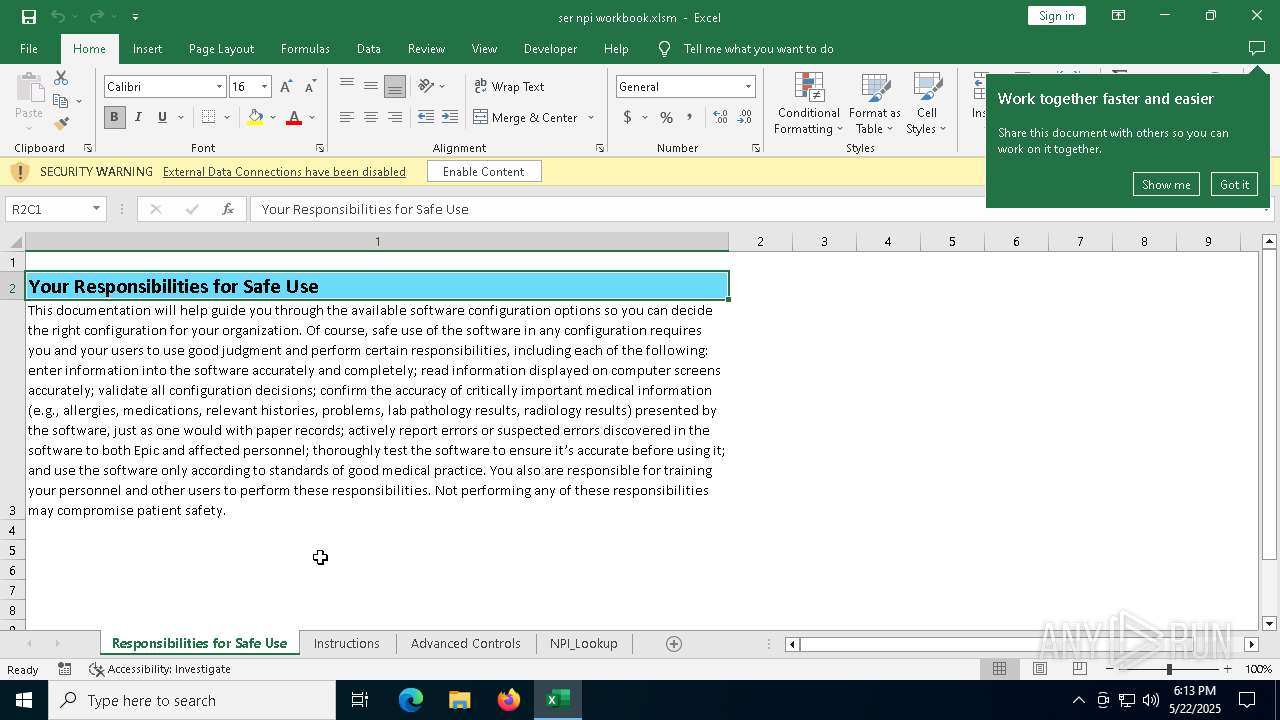1280x720 pixels.
Task: Decrease the cell indent
Action: 426,117
